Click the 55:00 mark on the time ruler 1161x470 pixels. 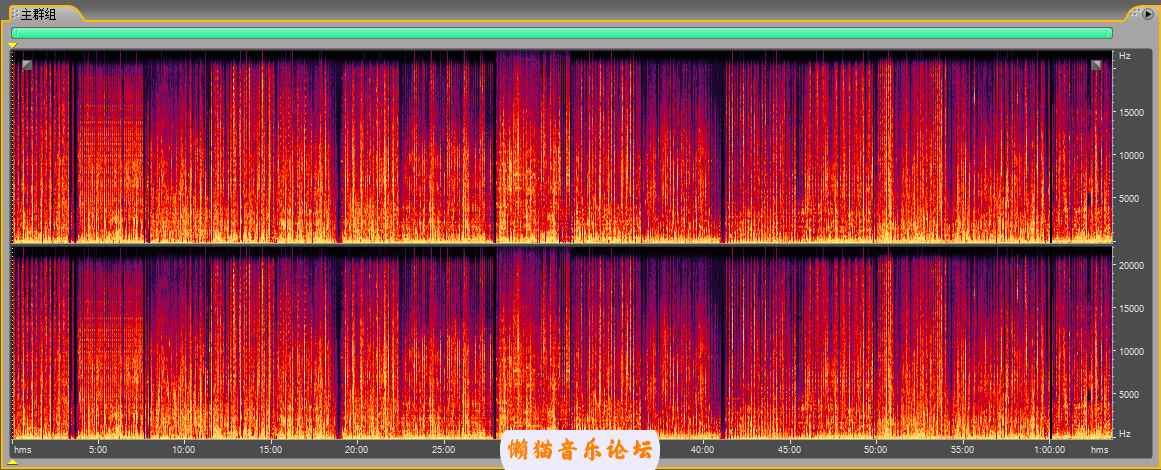coord(963,449)
